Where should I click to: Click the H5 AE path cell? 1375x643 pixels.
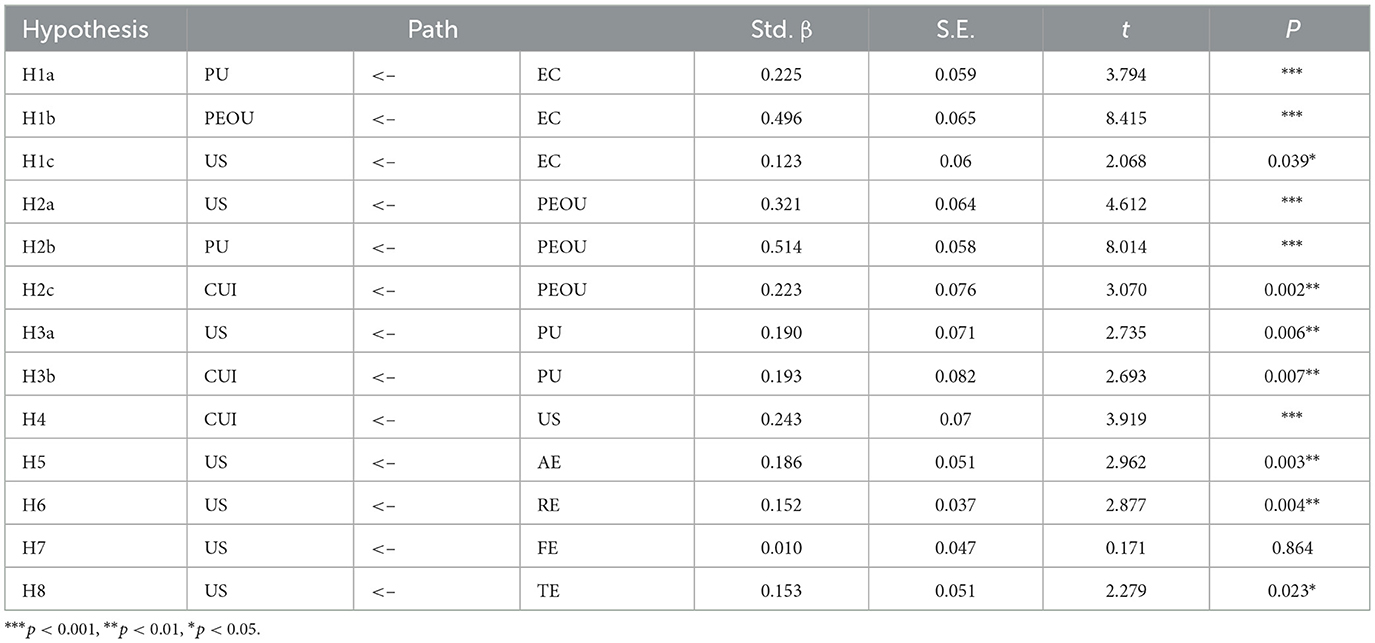(x=607, y=461)
